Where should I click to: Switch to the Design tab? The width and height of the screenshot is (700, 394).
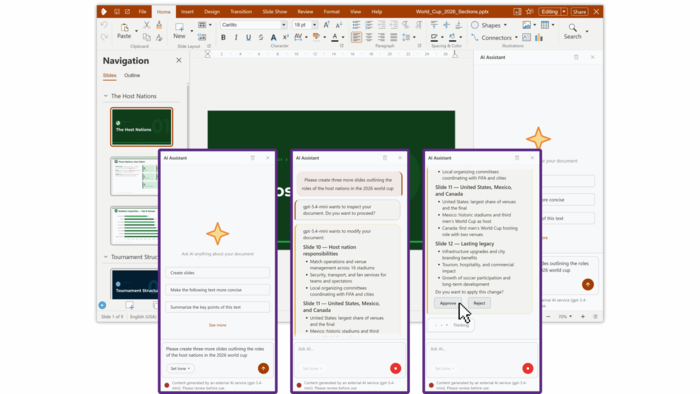[x=212, y=12]
